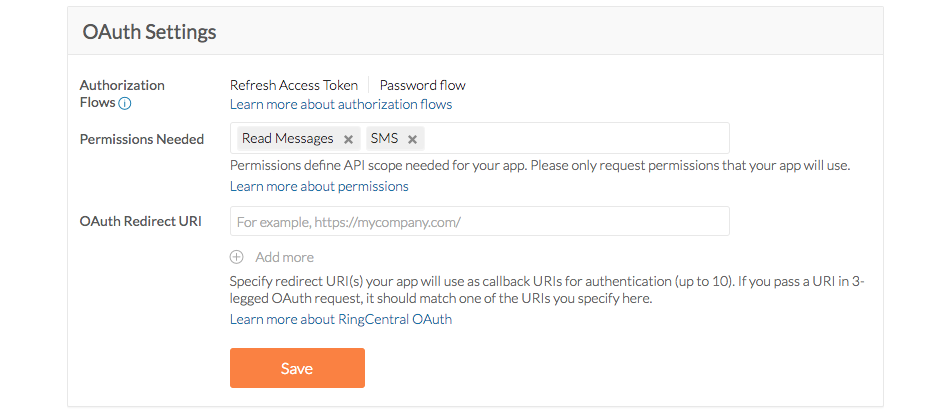The width and height of the screenshot is (938, 419).
Task: Open Learn more about RingCentral OAuth link
Action: 341,319
